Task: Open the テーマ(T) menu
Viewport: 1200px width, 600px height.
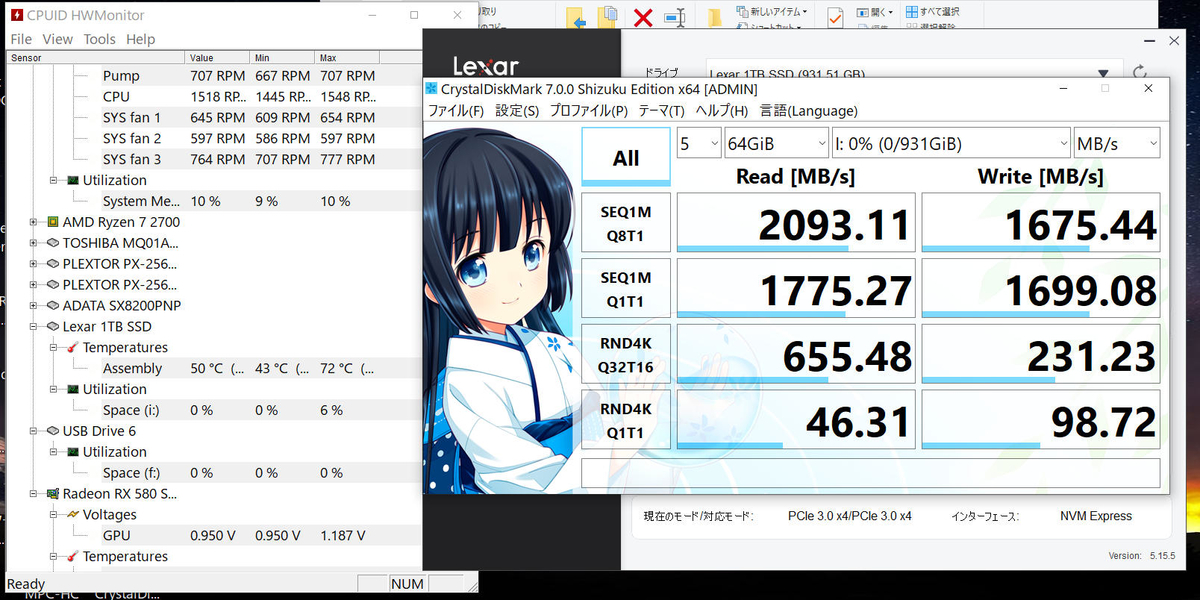Action: (661, 111)
